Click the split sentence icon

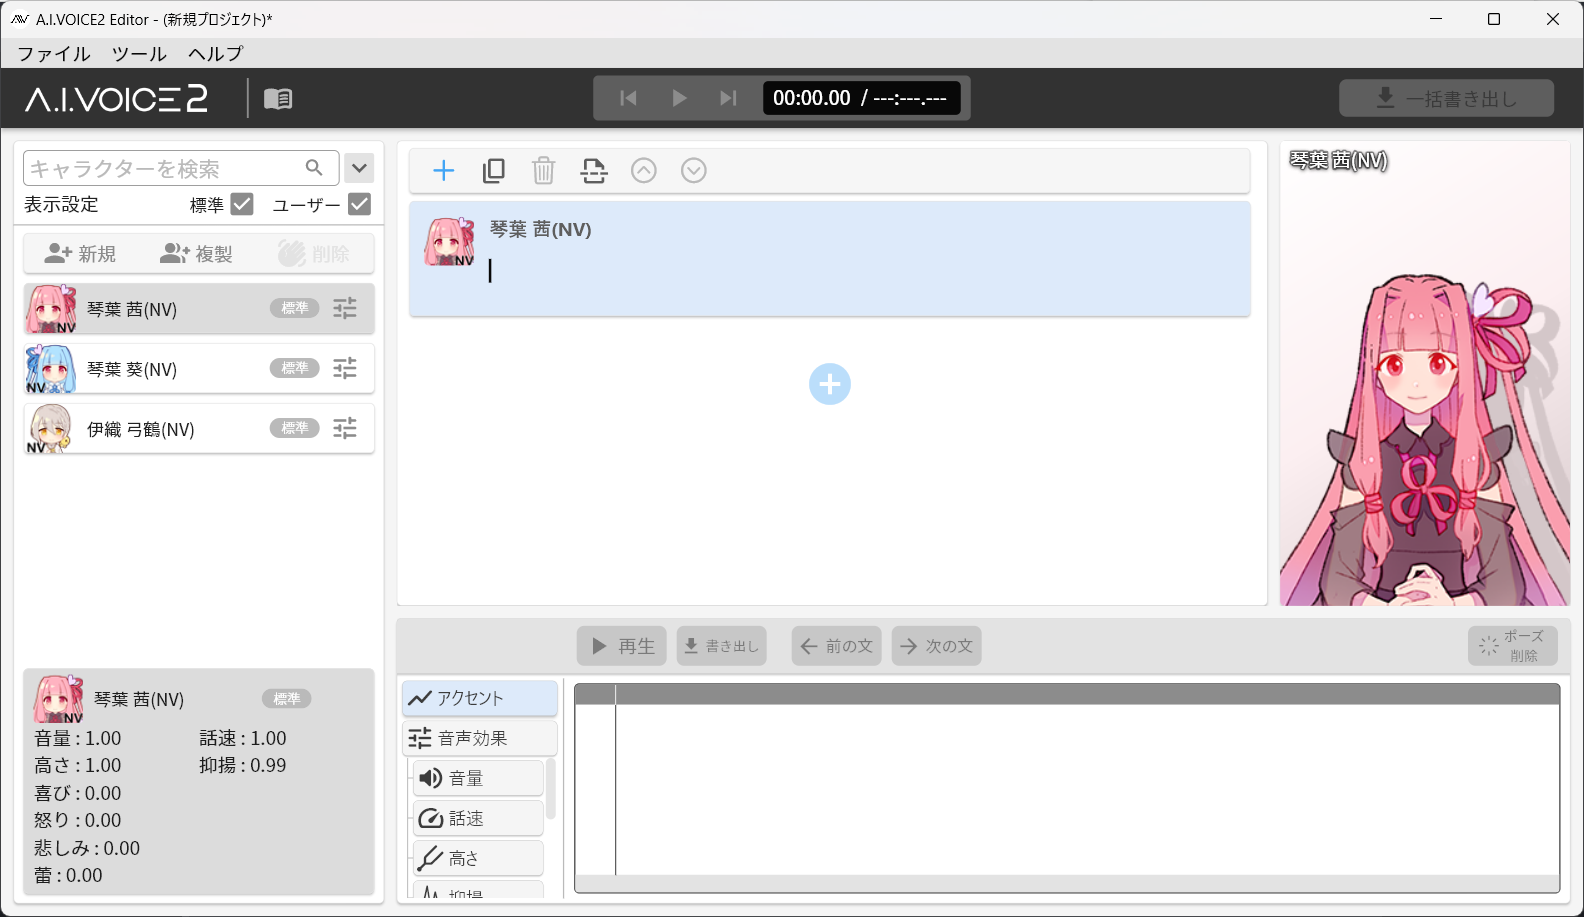[594, 171]
